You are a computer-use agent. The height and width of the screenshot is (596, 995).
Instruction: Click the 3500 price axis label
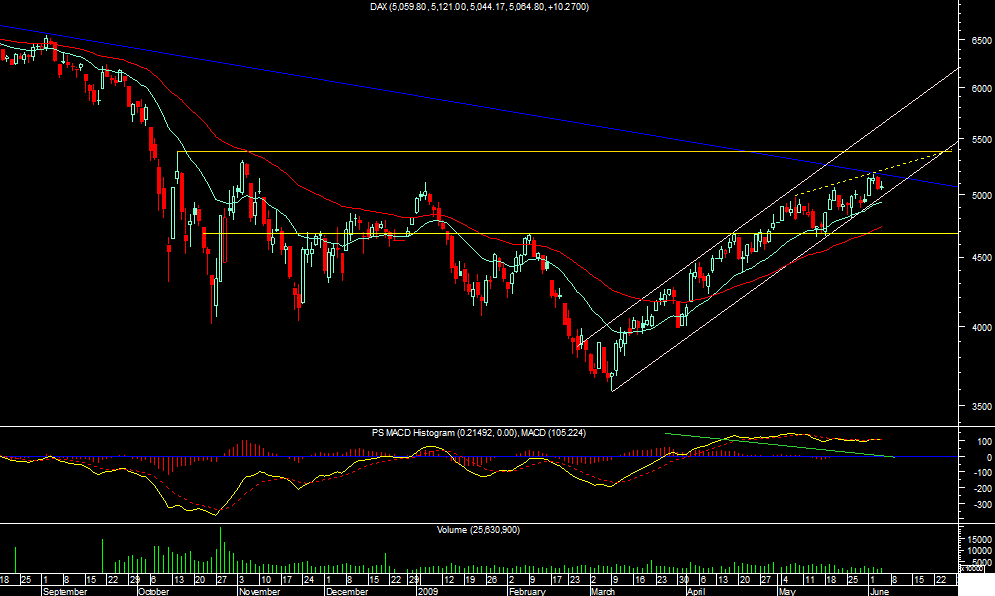click(981, 406)
